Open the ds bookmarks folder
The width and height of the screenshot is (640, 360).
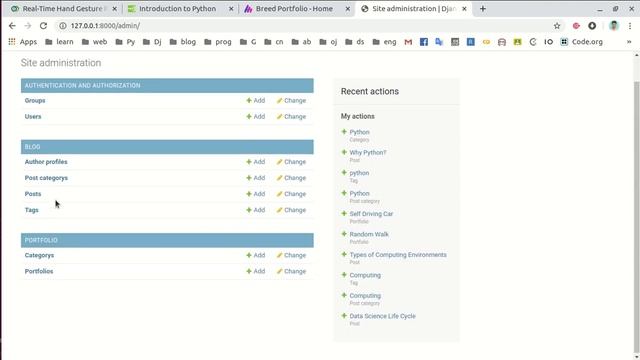click(x=355, y=42)
